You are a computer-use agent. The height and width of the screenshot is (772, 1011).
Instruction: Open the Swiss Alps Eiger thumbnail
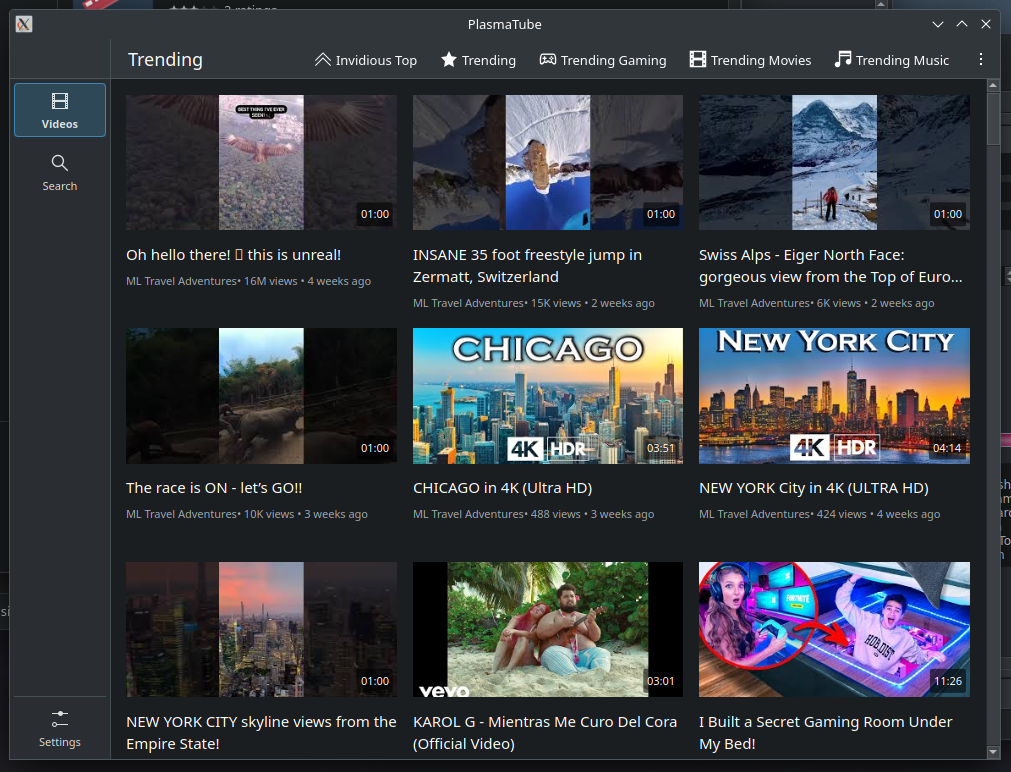tap(834, 163)
